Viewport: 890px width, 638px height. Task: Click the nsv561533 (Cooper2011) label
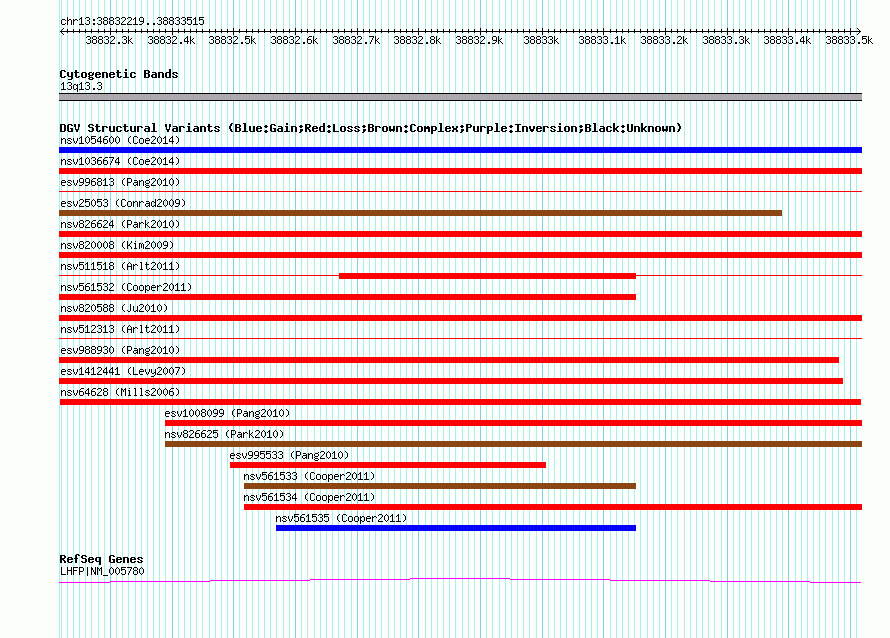pyautogui.click(x=309, y=476)
